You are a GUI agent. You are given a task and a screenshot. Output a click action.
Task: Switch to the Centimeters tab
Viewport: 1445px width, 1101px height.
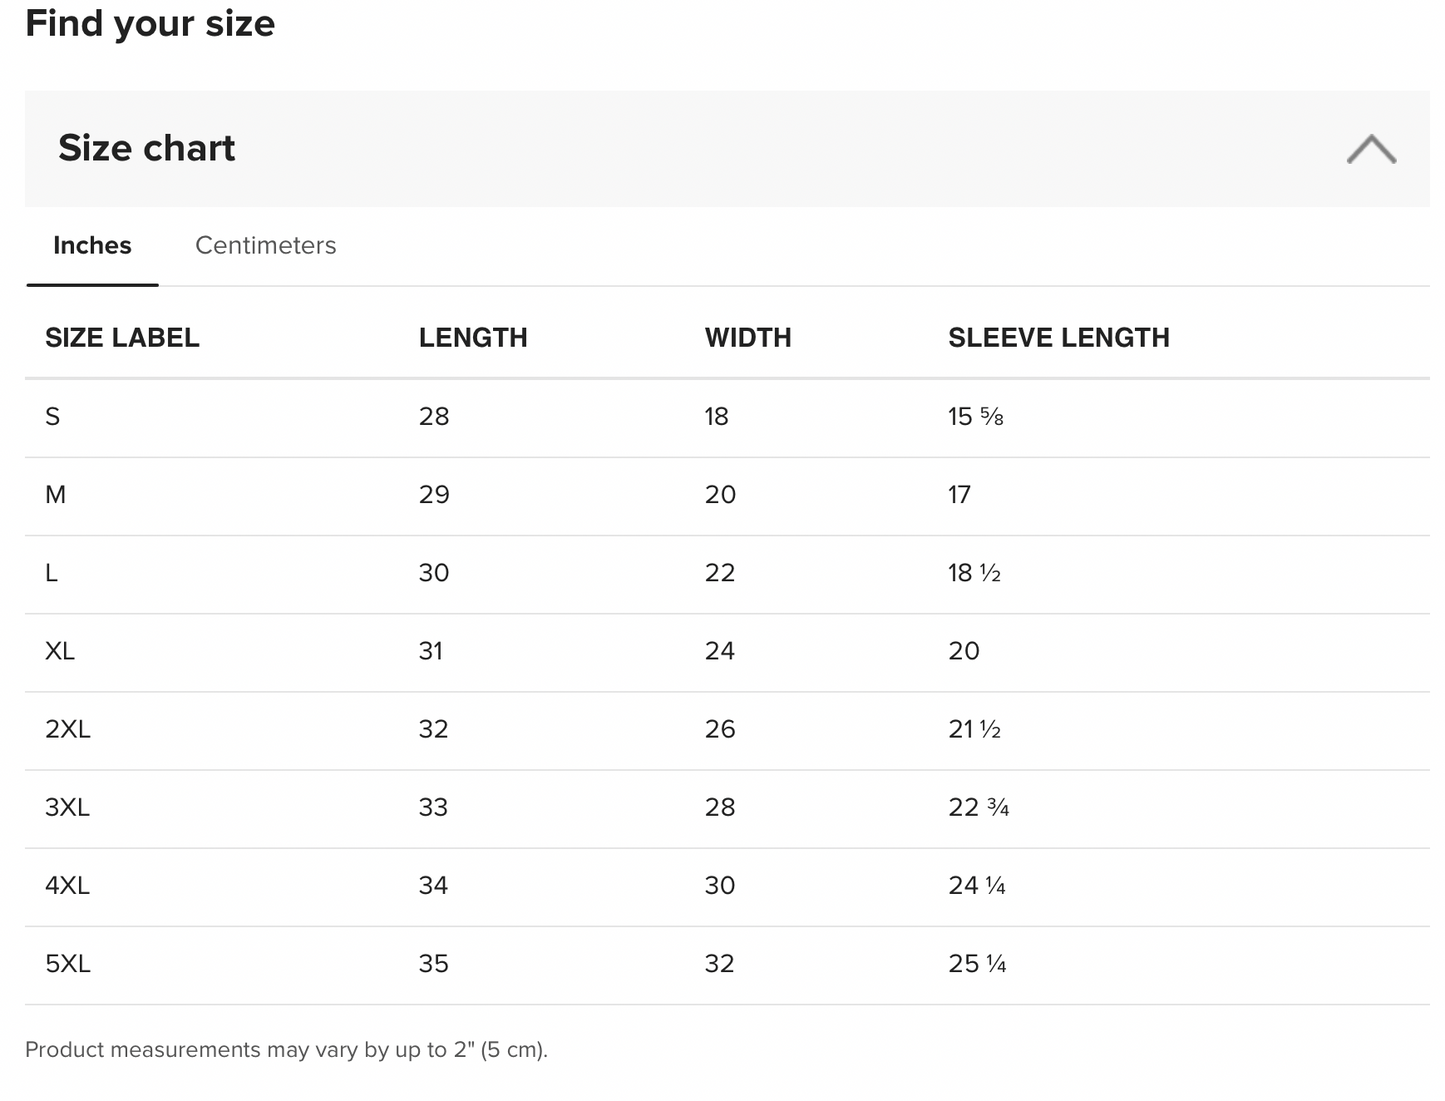265,246
